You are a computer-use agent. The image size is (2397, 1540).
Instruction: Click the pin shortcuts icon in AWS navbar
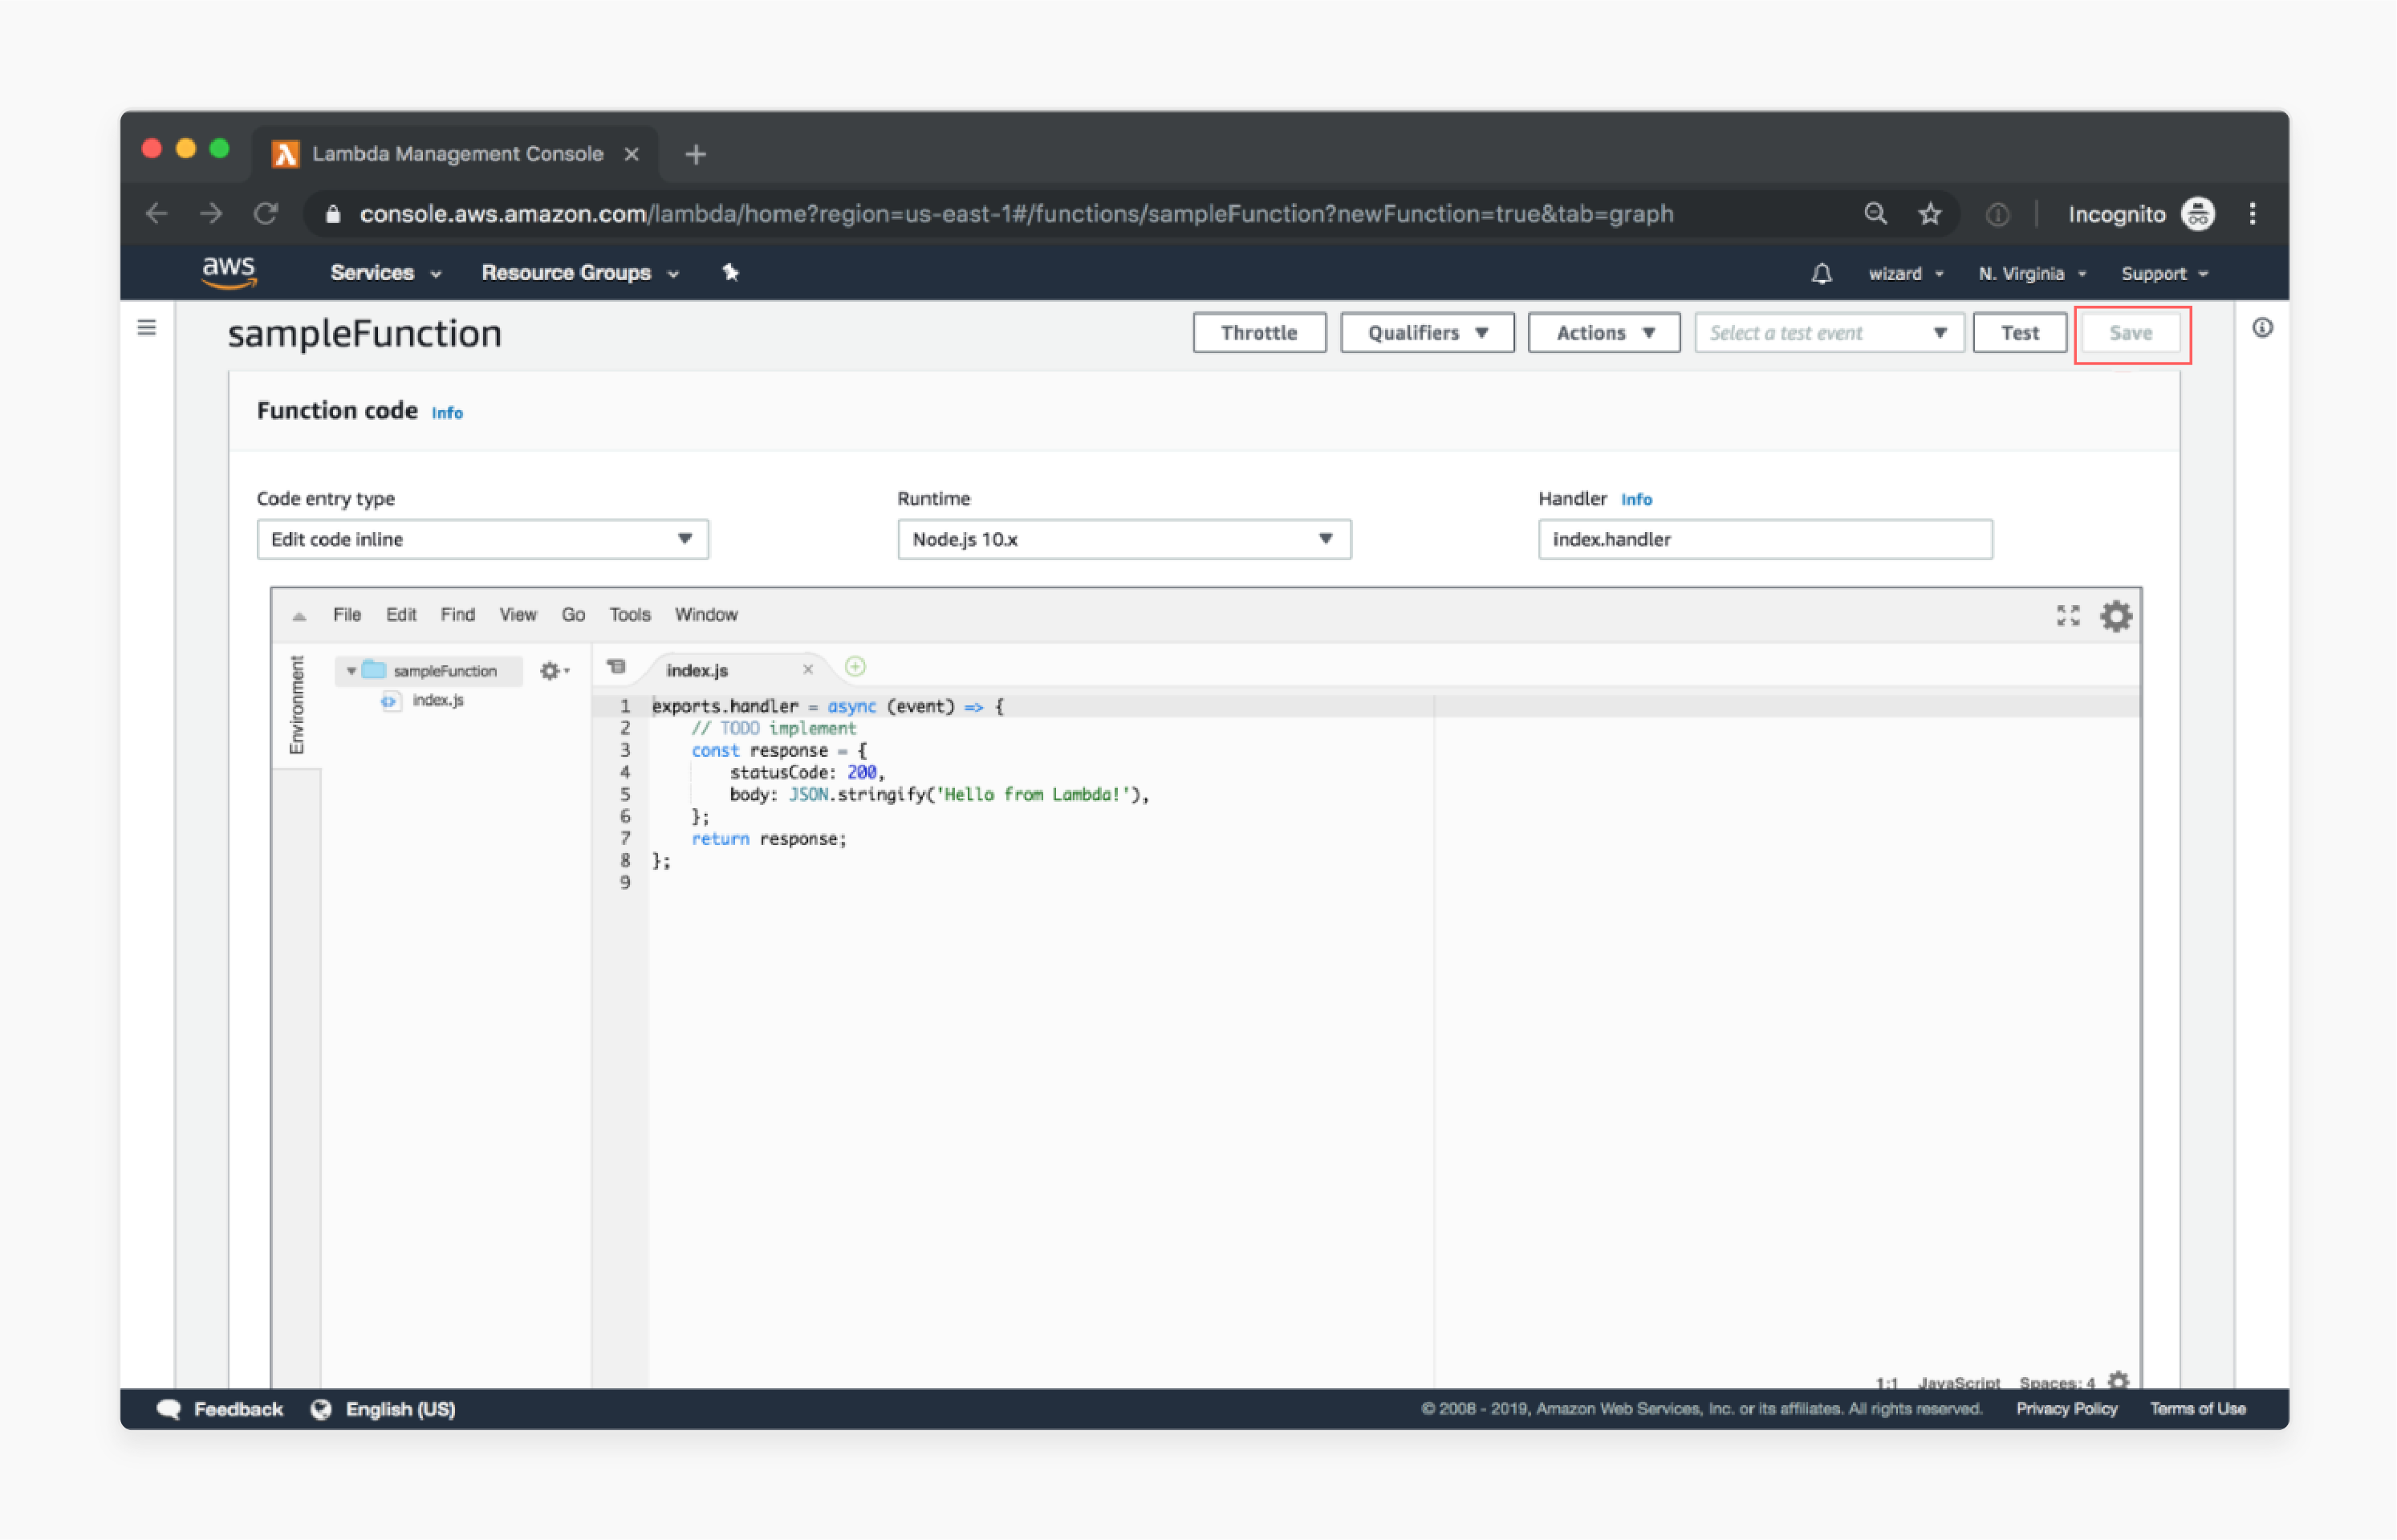731,272
